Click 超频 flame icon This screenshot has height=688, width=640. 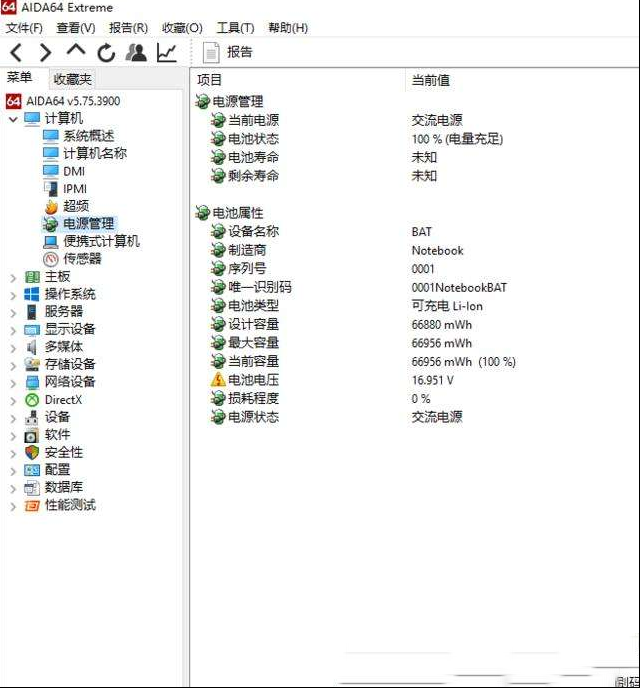[51, 207]
